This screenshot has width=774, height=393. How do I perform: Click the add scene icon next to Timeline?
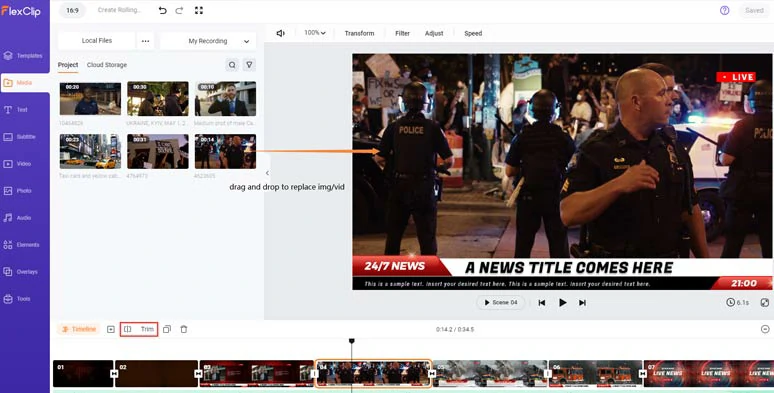click(111, 329)
